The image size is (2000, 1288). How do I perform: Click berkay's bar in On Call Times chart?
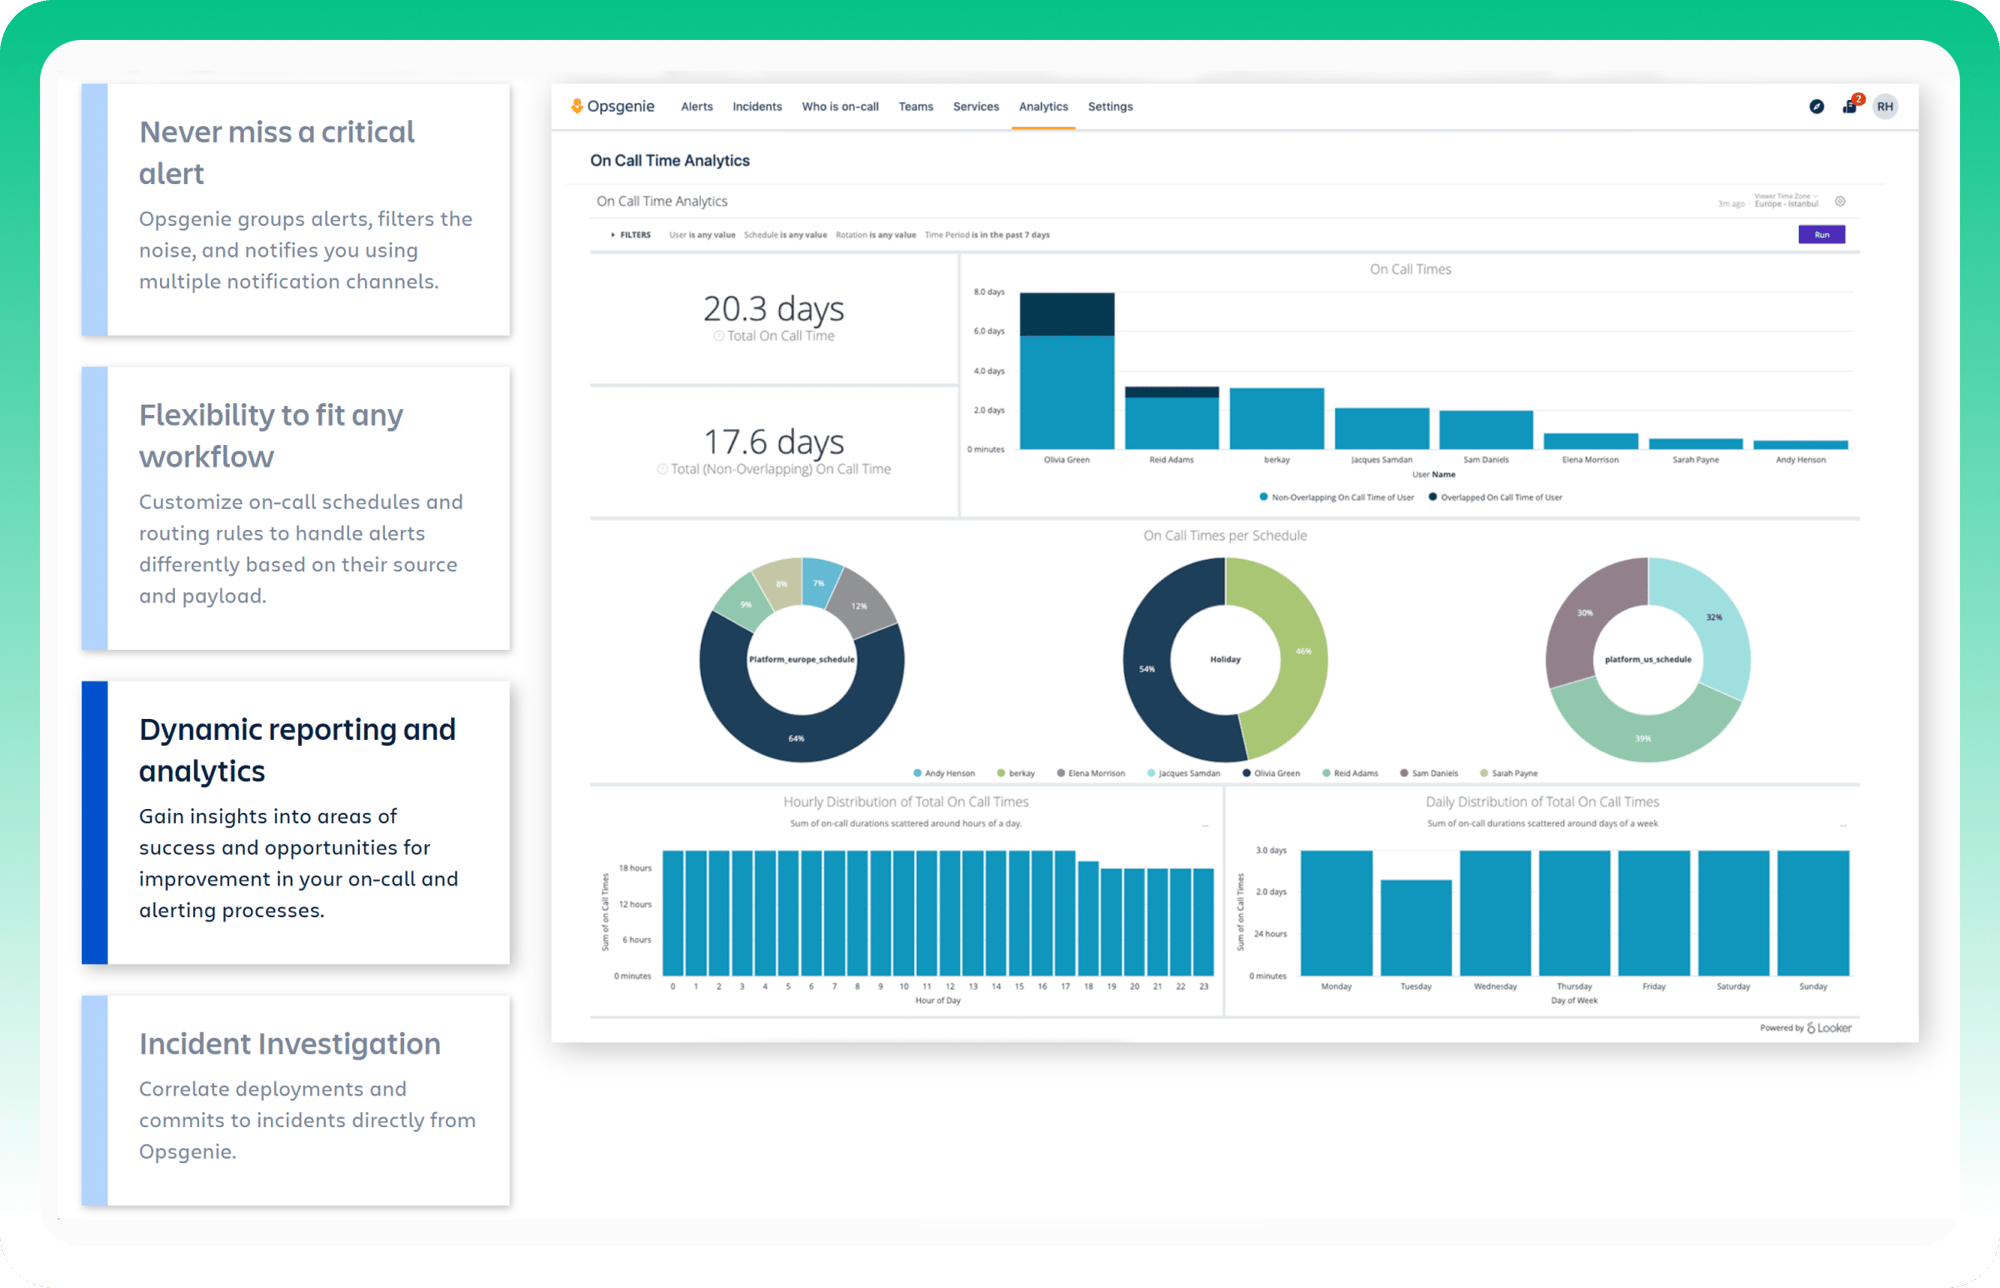(1277, 419)
